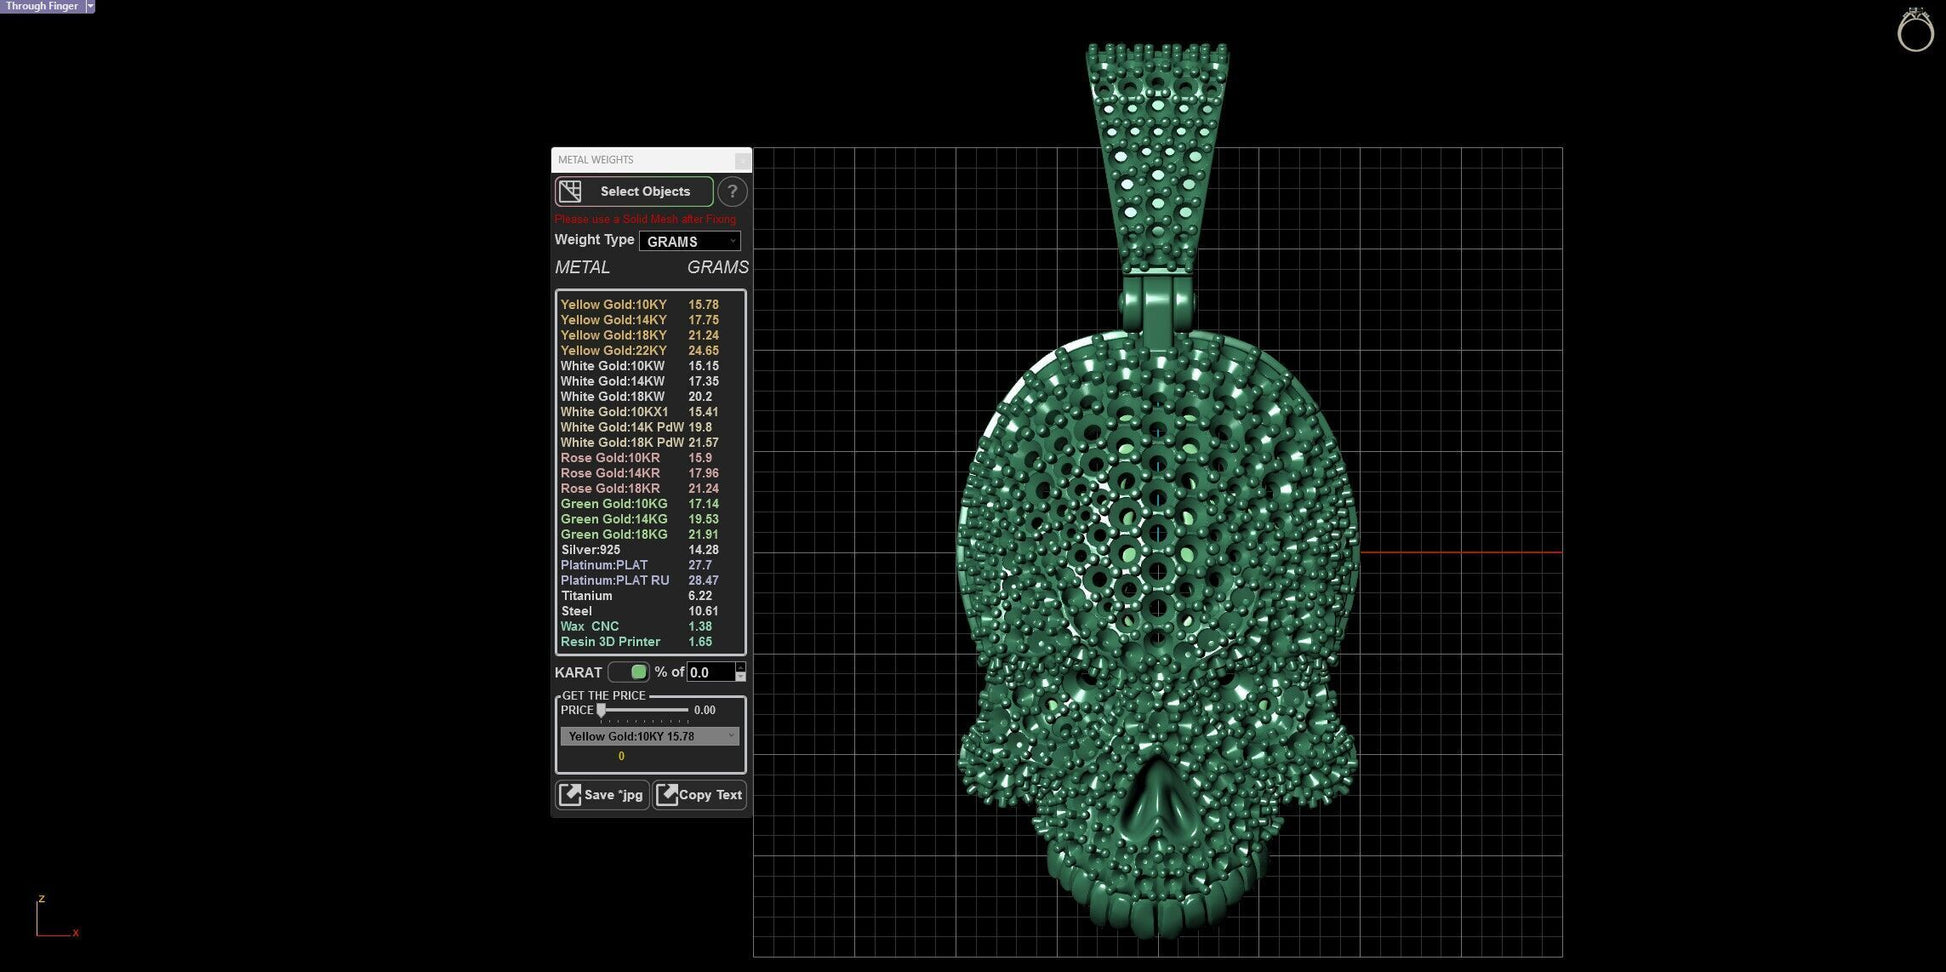The image size is (1946, 972).
Task: Select the Platinum:PLAT row
Action: 650,565
